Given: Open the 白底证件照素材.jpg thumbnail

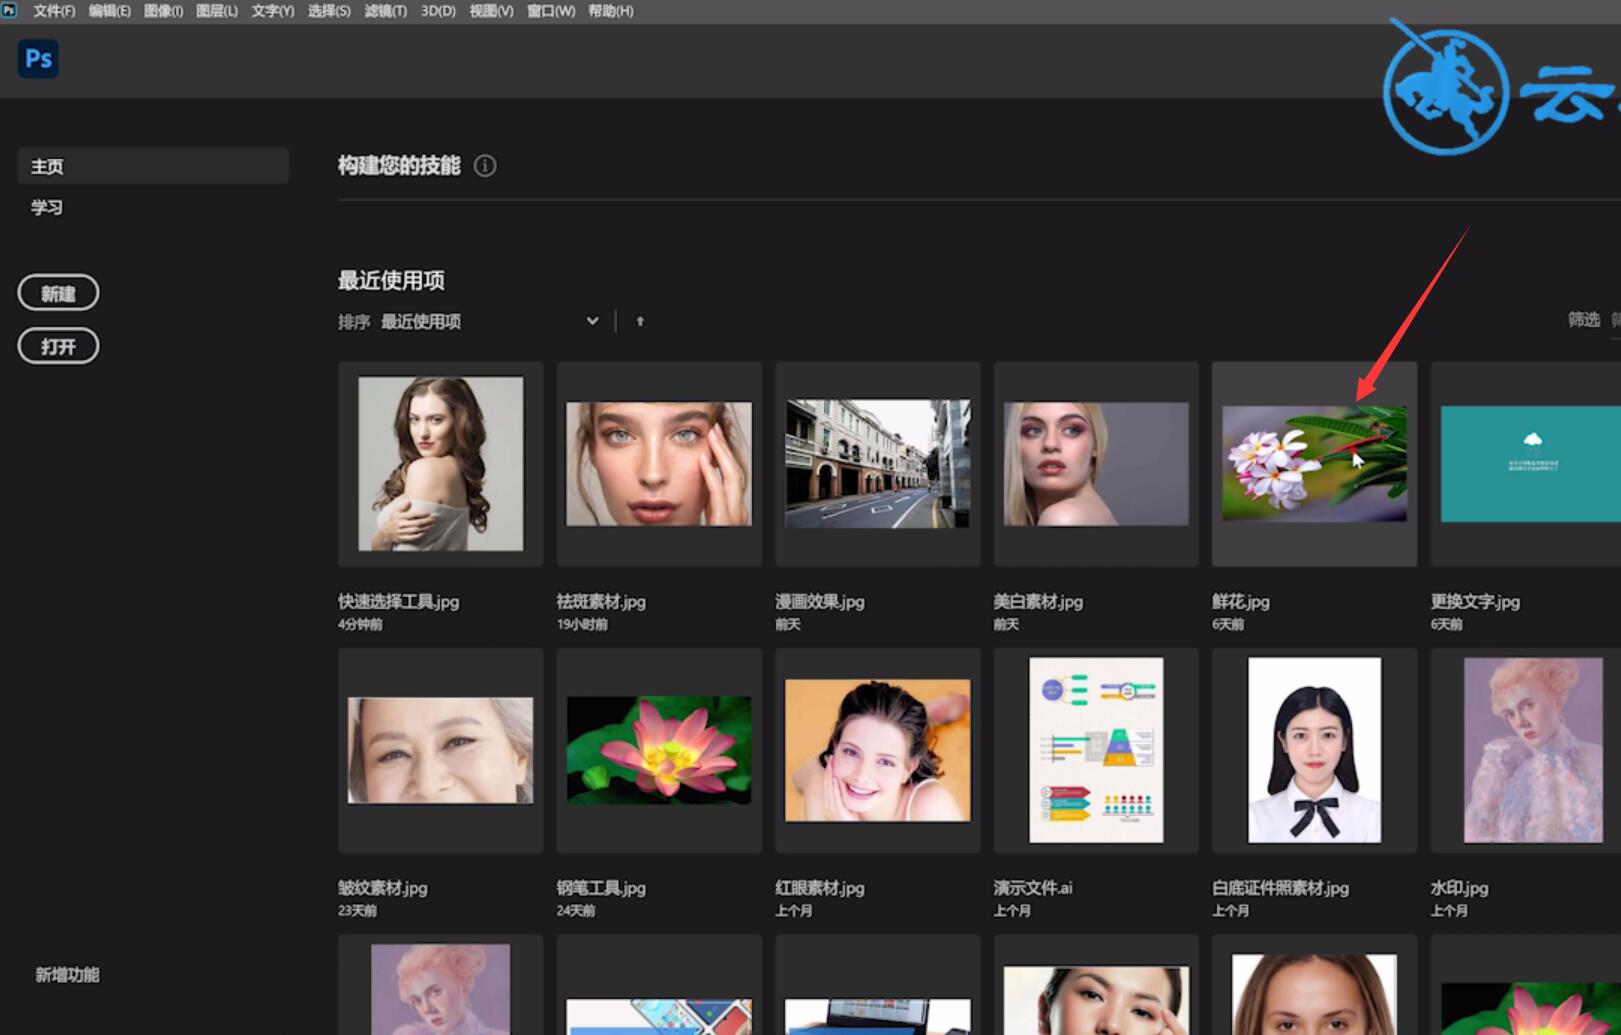Looking at the screenshot, I should tap(1314, 750).
